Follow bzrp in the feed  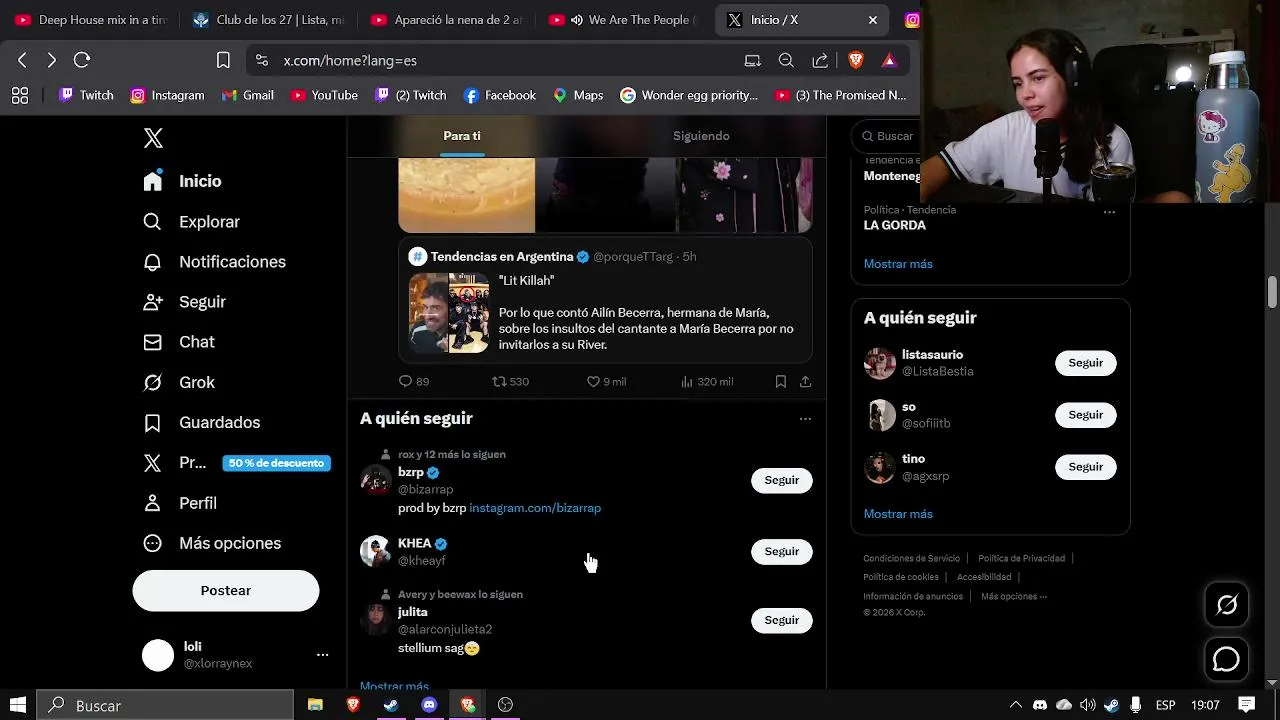point(782,480)
